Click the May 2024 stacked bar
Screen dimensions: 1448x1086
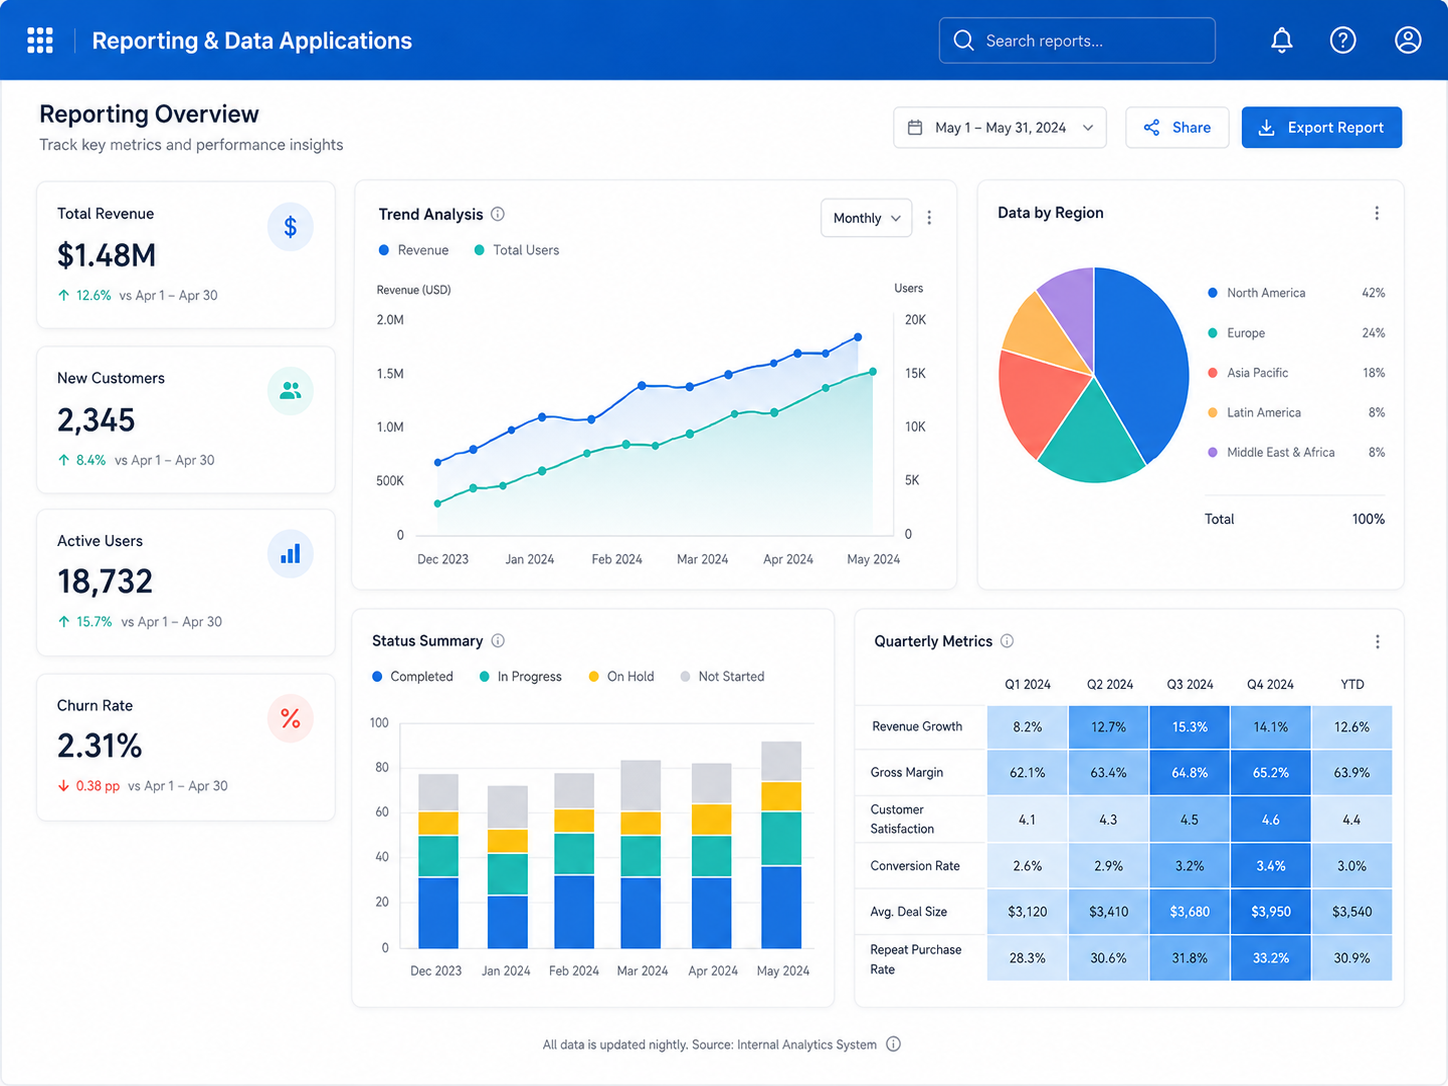coord(781,845)
